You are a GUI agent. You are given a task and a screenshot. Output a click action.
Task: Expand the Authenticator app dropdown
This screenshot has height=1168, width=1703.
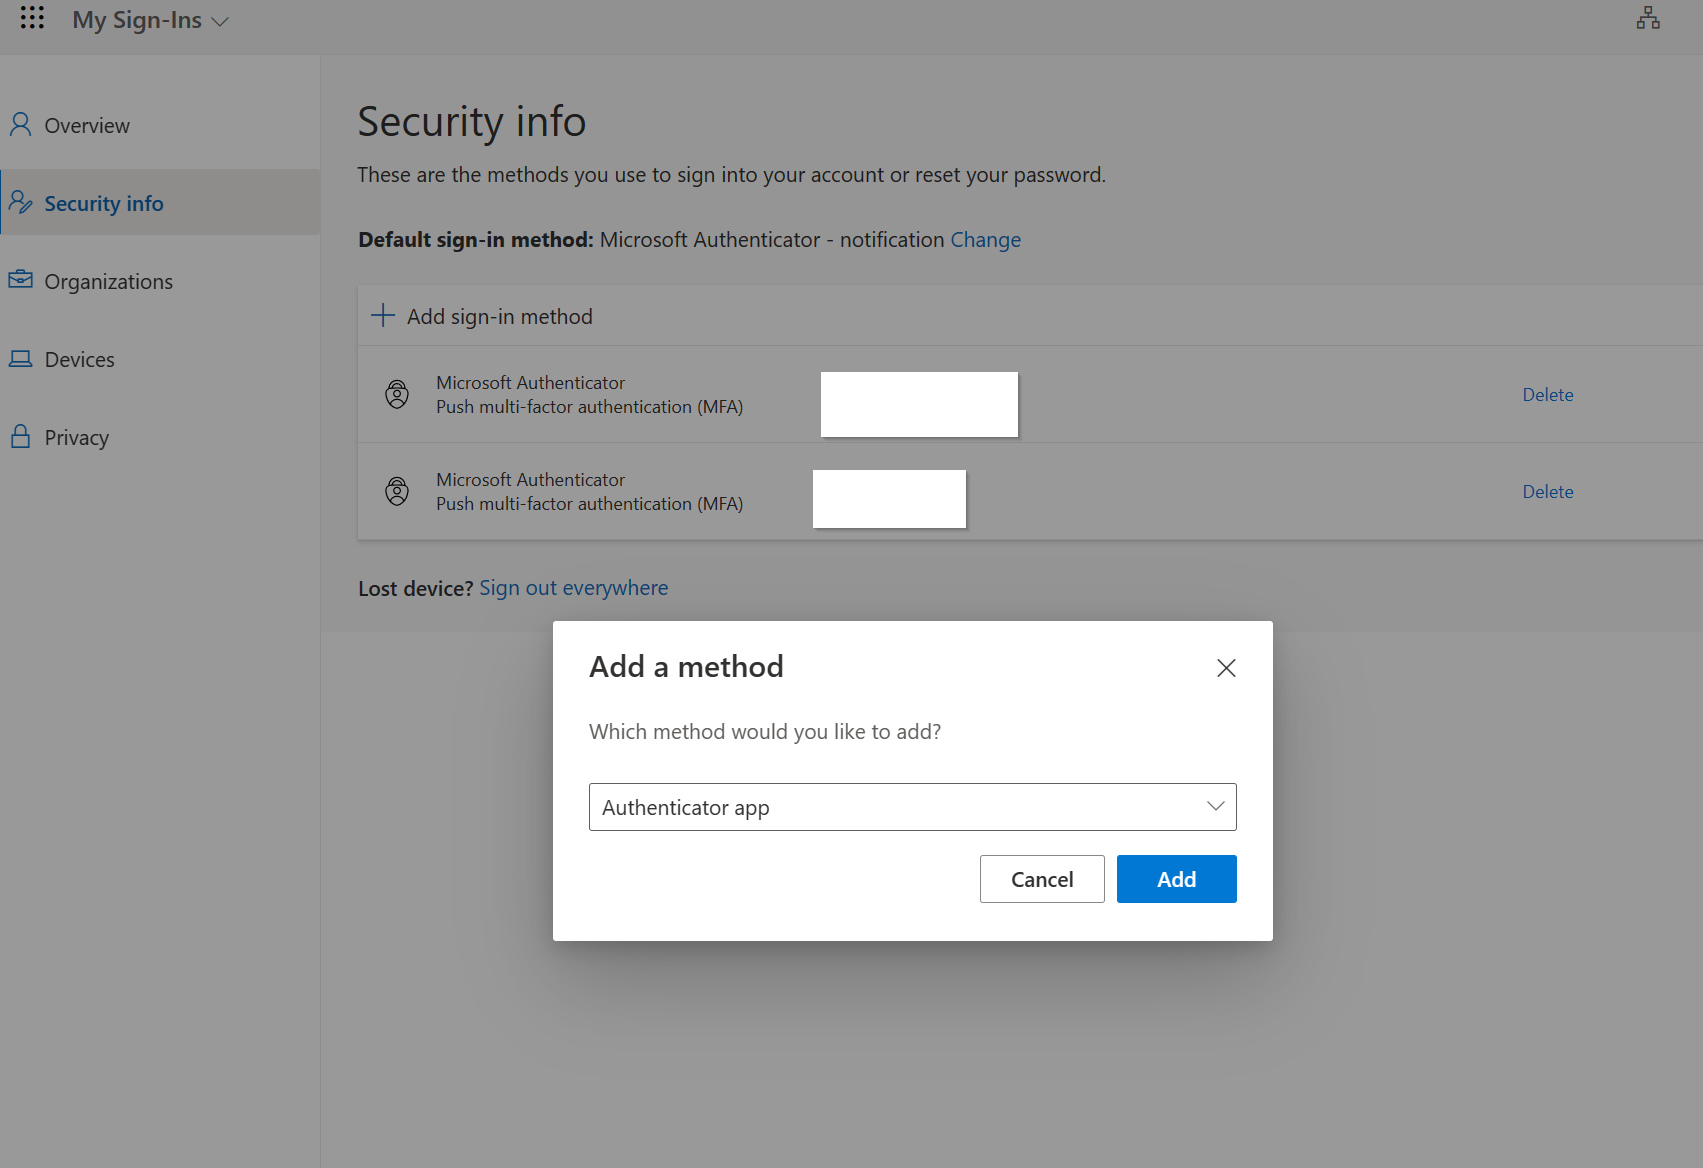pos(1215,807)
